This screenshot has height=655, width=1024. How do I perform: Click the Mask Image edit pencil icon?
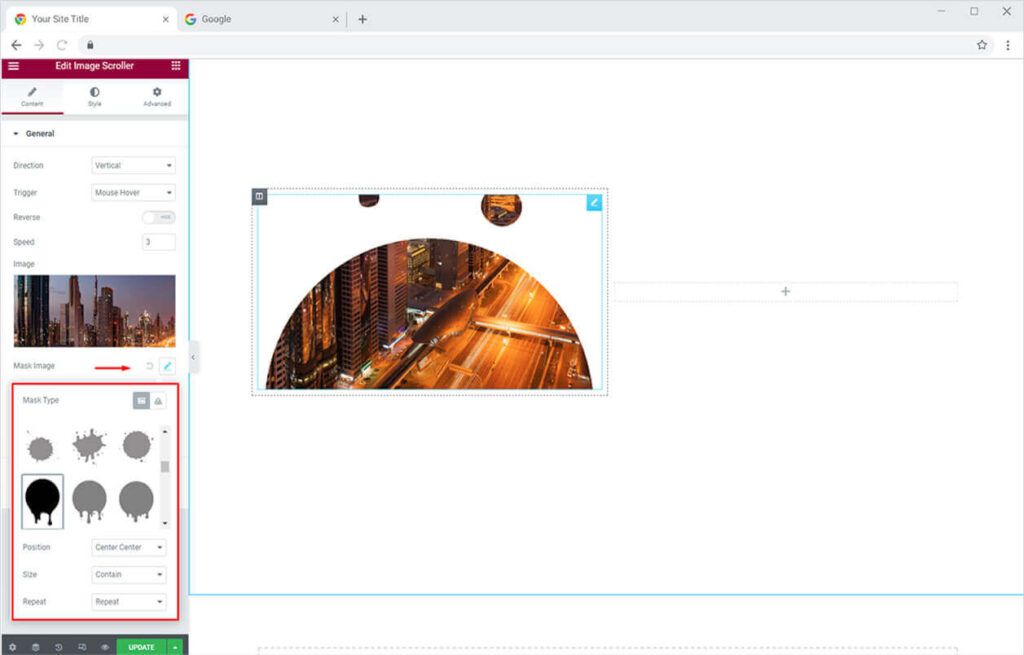click(x=167, y=367)
